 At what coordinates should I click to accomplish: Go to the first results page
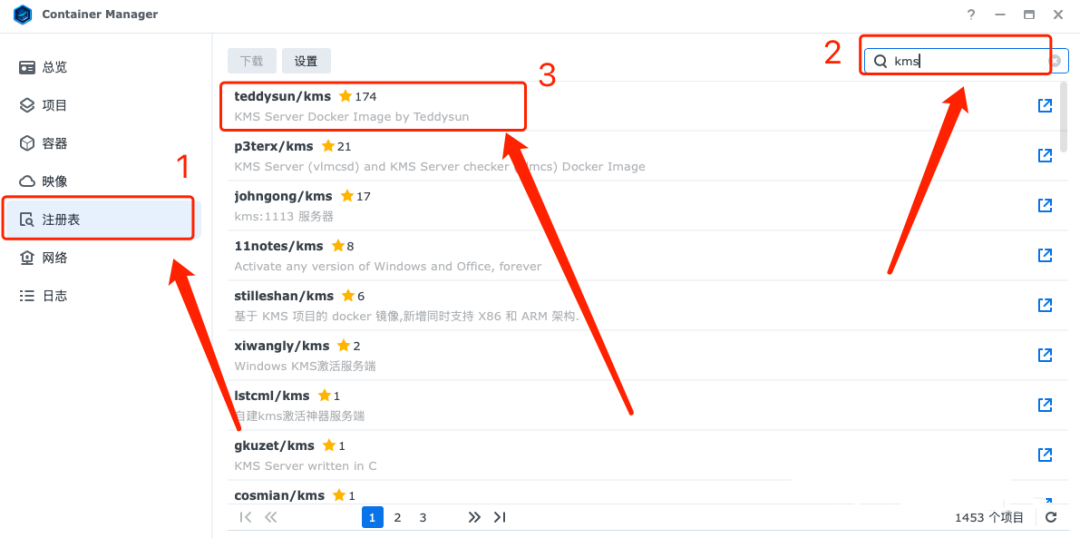pos(245,517)
